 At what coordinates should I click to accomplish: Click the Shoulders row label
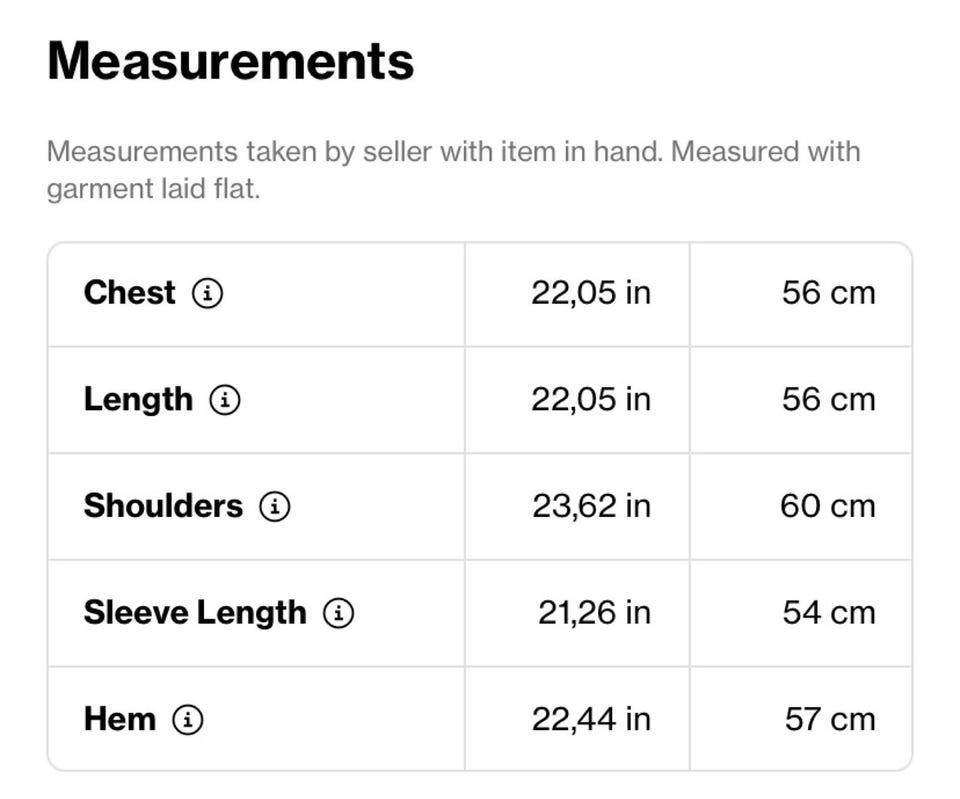163,506
